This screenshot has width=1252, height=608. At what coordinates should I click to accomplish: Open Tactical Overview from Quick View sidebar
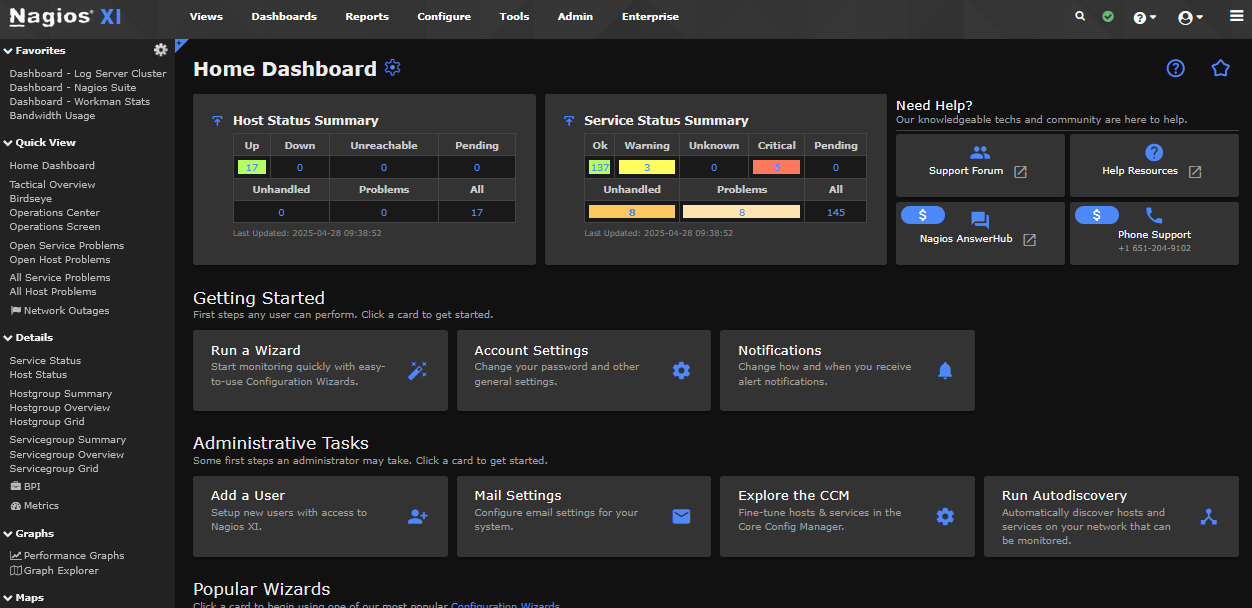51,184
